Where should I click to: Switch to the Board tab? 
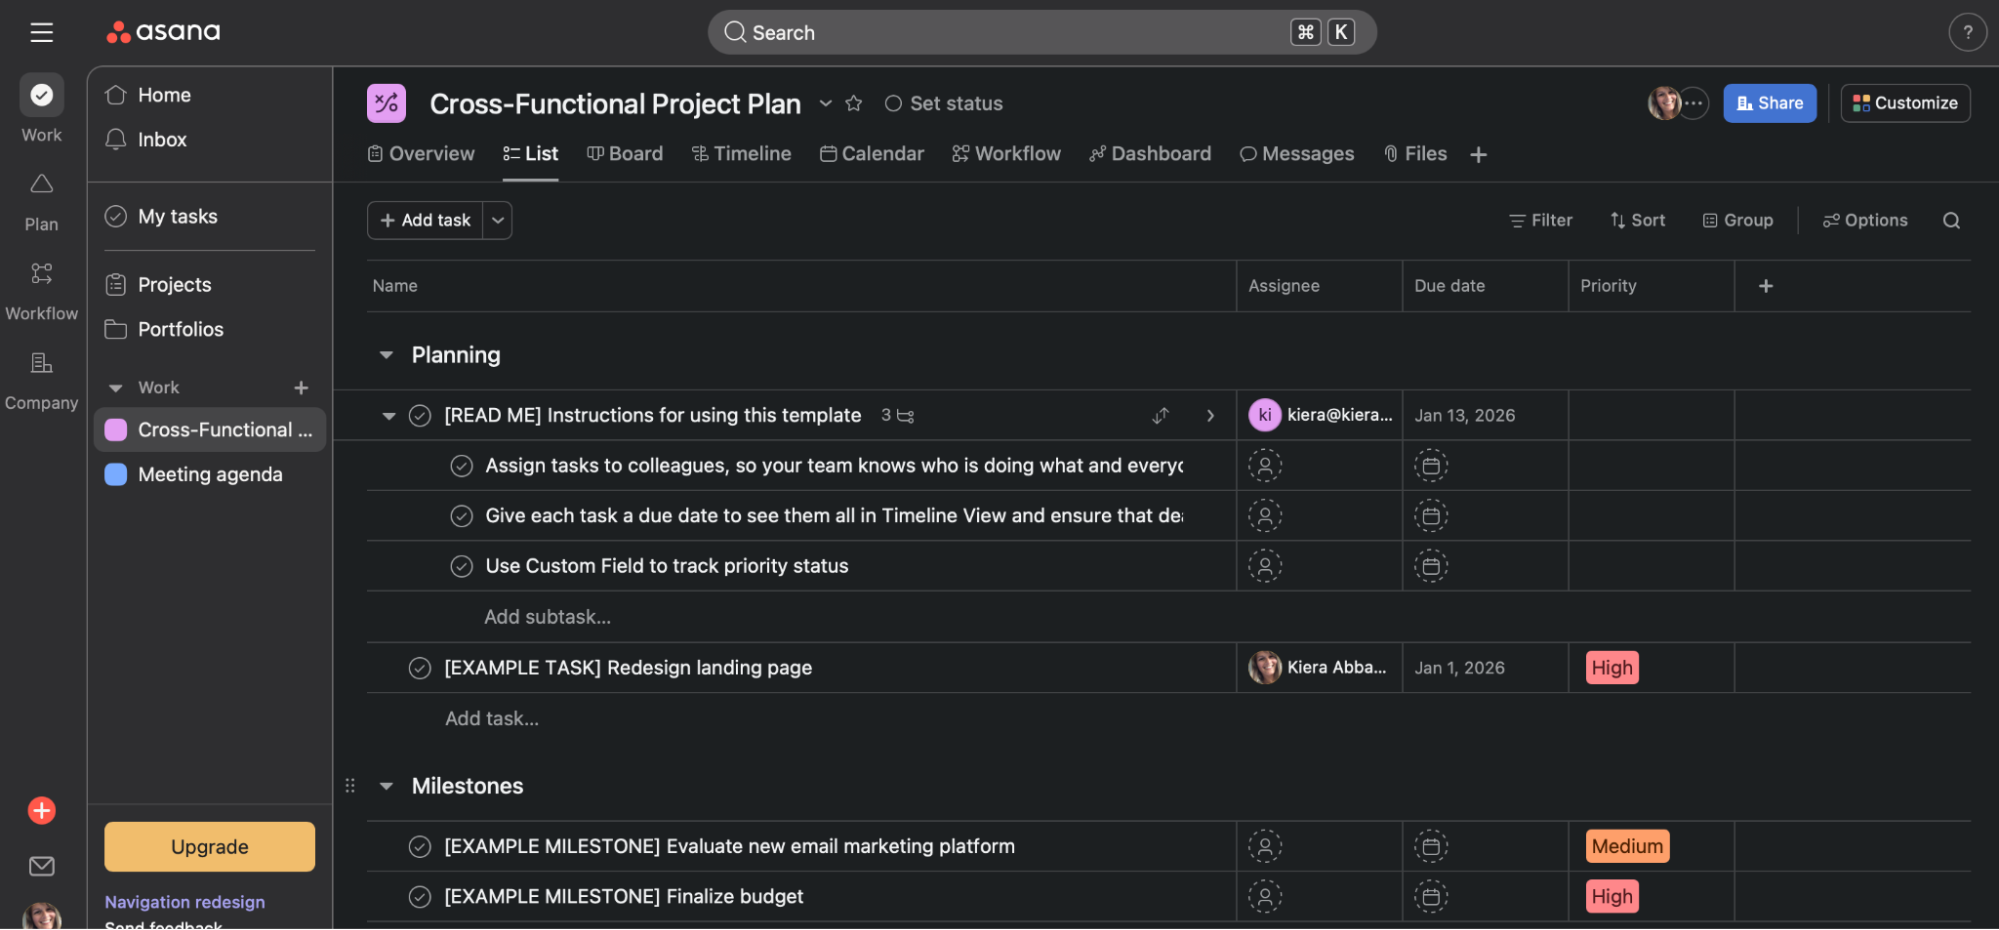pos(624,153)
